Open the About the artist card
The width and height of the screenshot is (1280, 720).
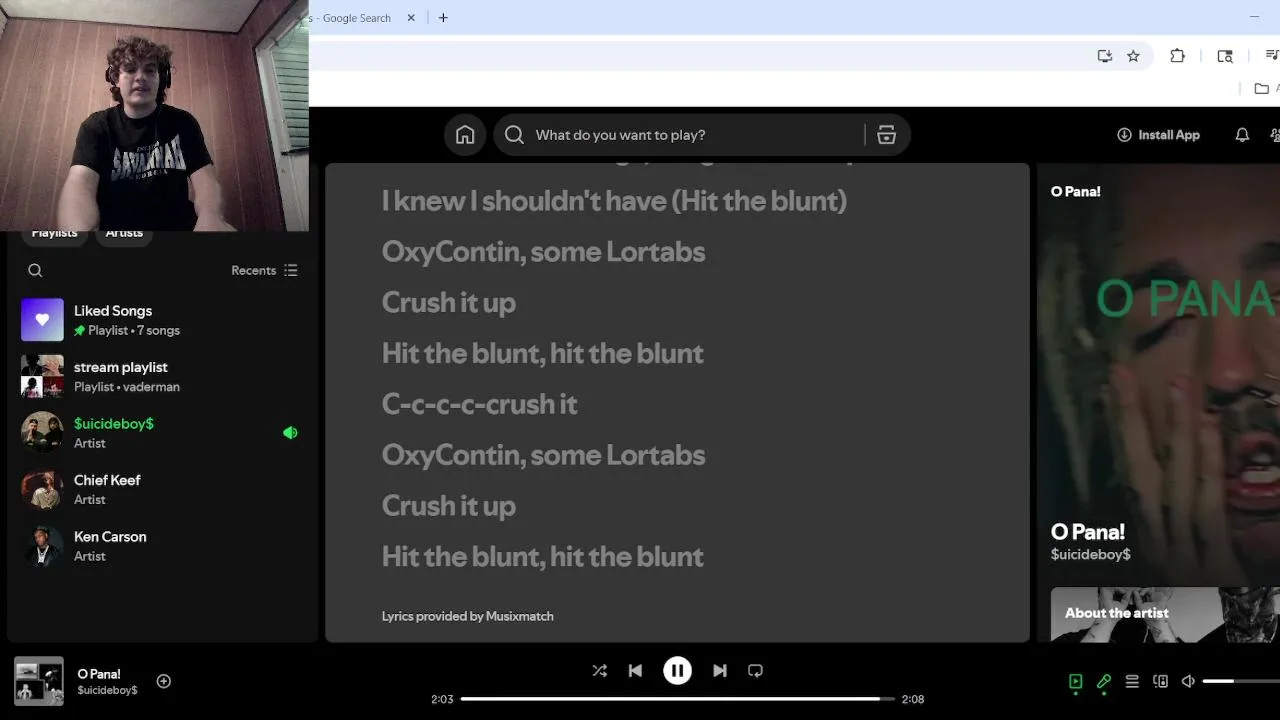click(x=1165, y=614)
